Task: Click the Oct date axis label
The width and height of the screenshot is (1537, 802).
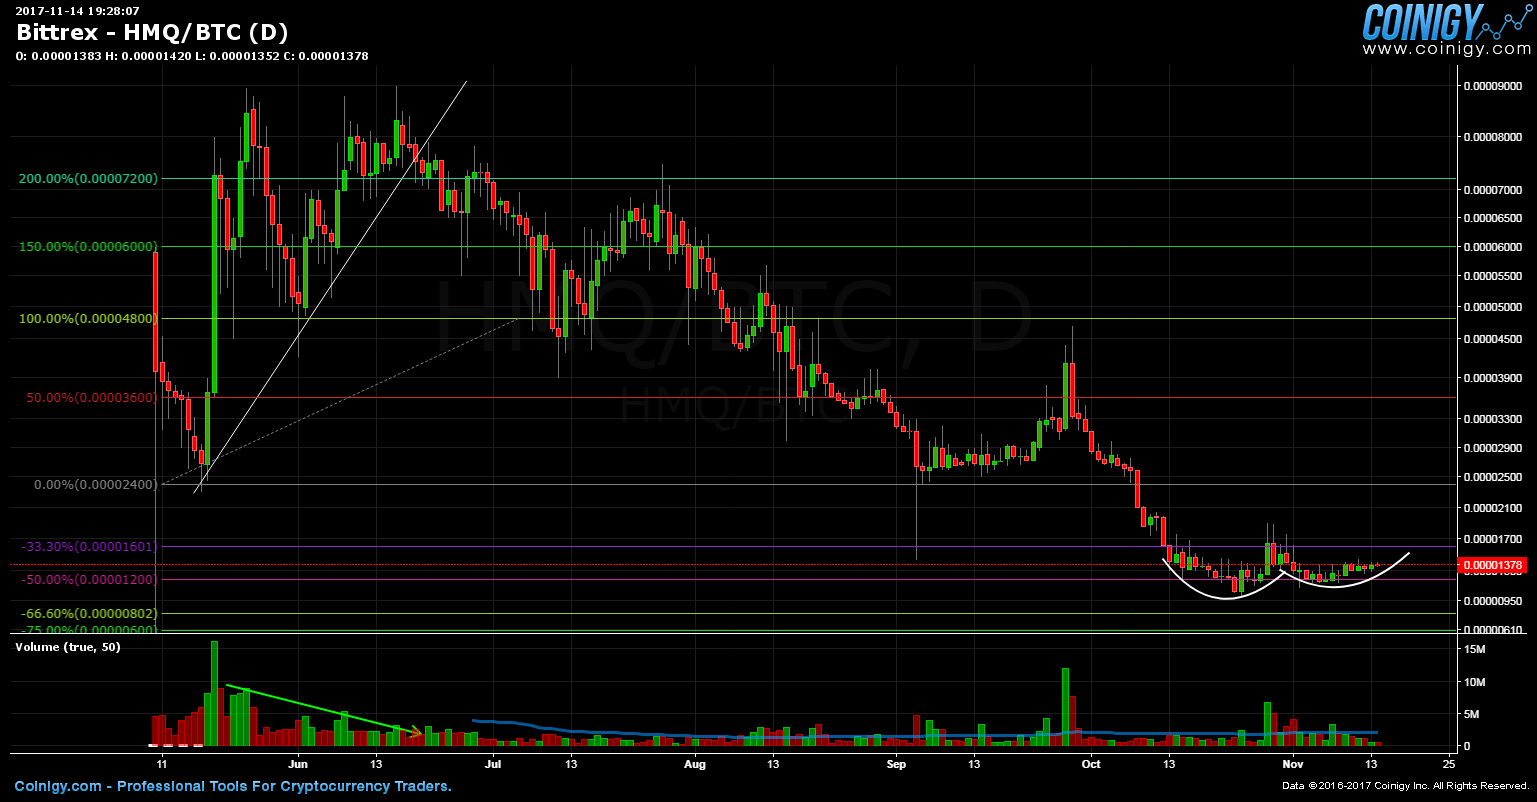Action: (1090, 764)
